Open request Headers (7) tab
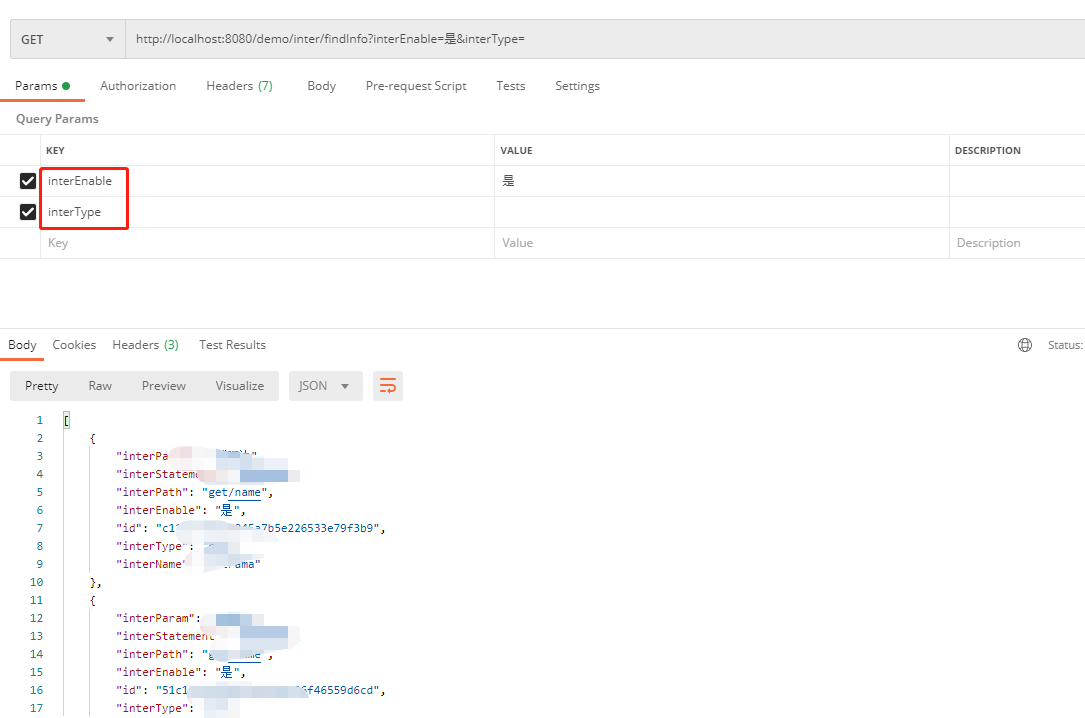Viewport: 1085px width, 718px height. (x=239, y=86)
